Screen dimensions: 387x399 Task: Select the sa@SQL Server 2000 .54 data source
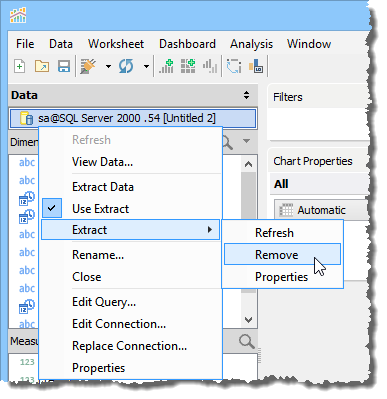[x=133, y=118]
